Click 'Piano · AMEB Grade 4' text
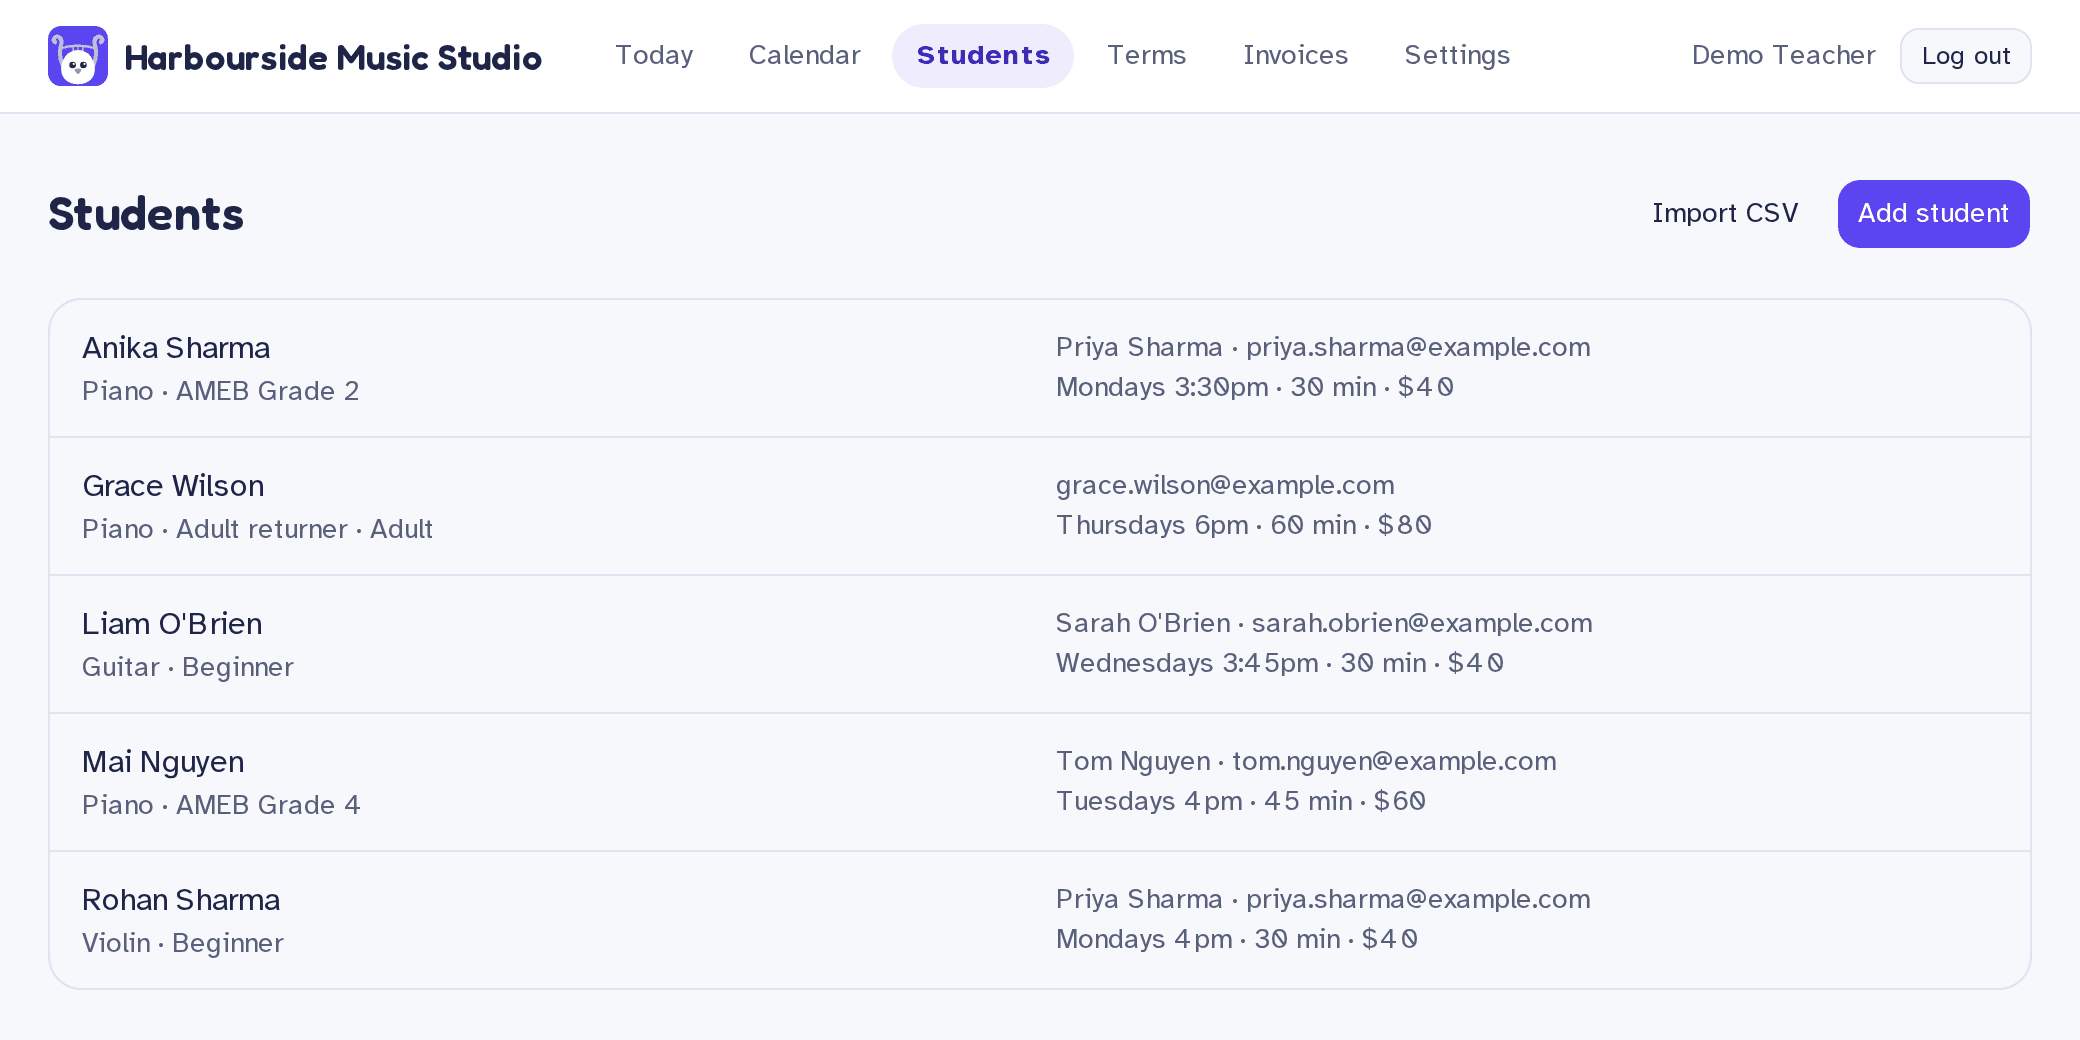This screenshot has height=1040, width=2080. pos(221,805)
